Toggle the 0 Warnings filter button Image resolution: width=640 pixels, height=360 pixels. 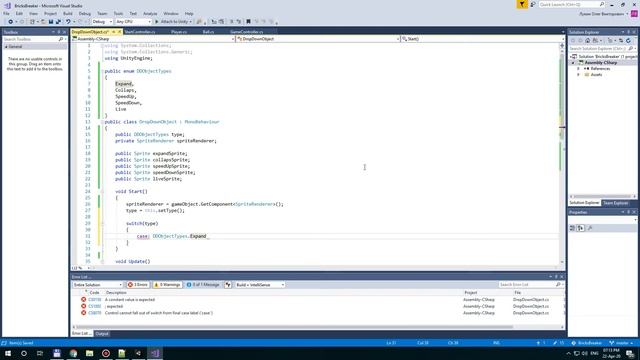[167, 285]
